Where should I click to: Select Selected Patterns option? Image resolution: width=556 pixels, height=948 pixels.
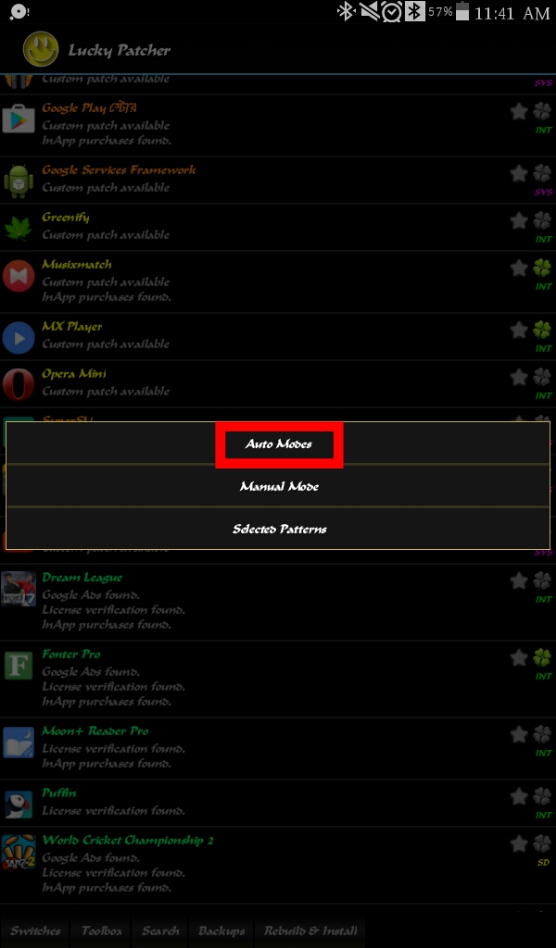(x=278, y=528)
